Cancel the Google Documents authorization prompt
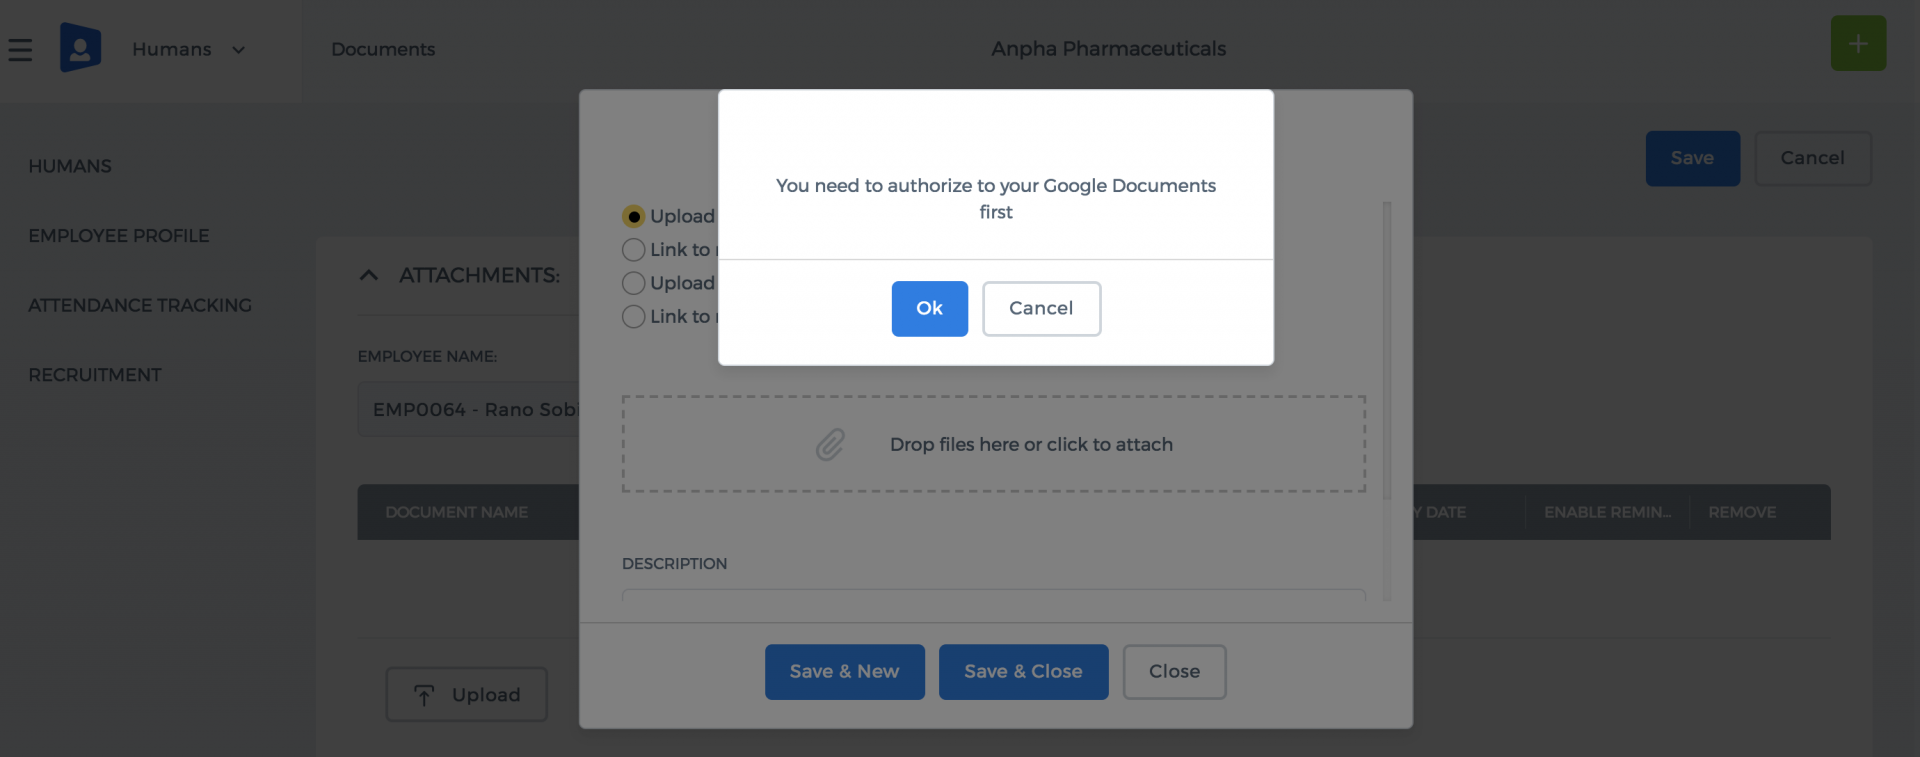The image size is (1920, 757). 1041,308
